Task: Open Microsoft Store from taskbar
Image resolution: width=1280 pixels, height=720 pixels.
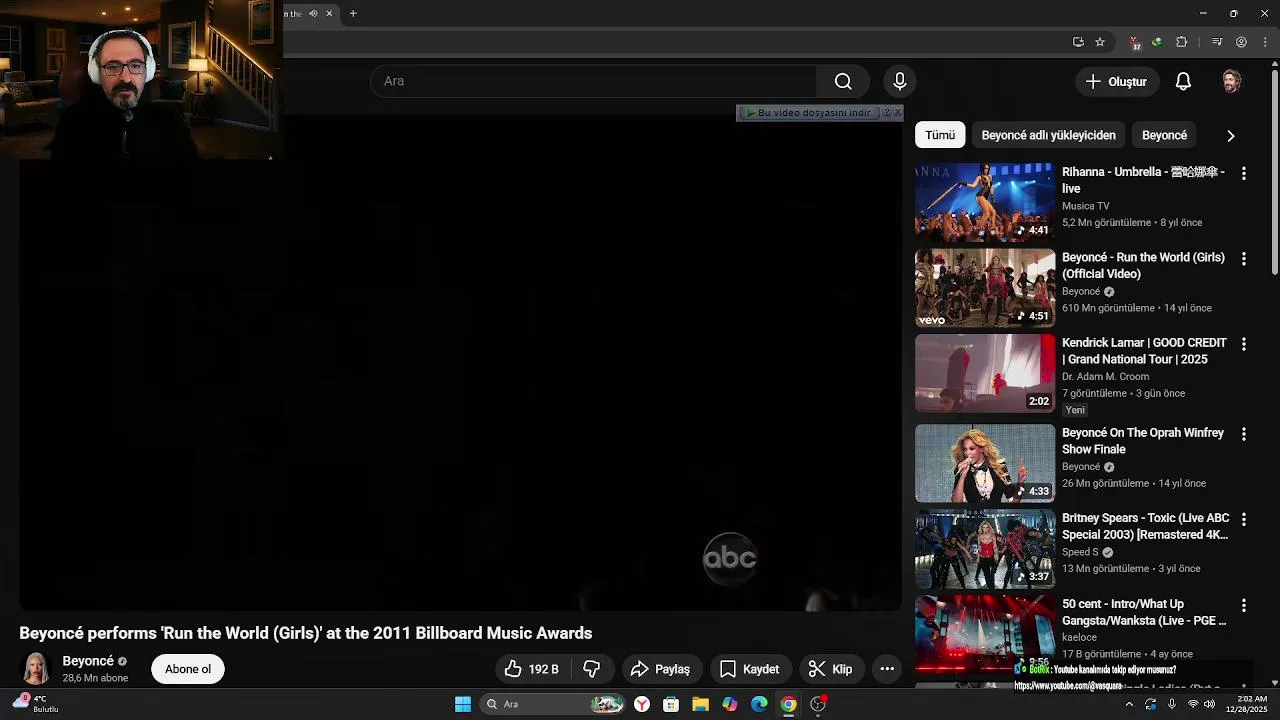Action: click(x=671, y=704)
